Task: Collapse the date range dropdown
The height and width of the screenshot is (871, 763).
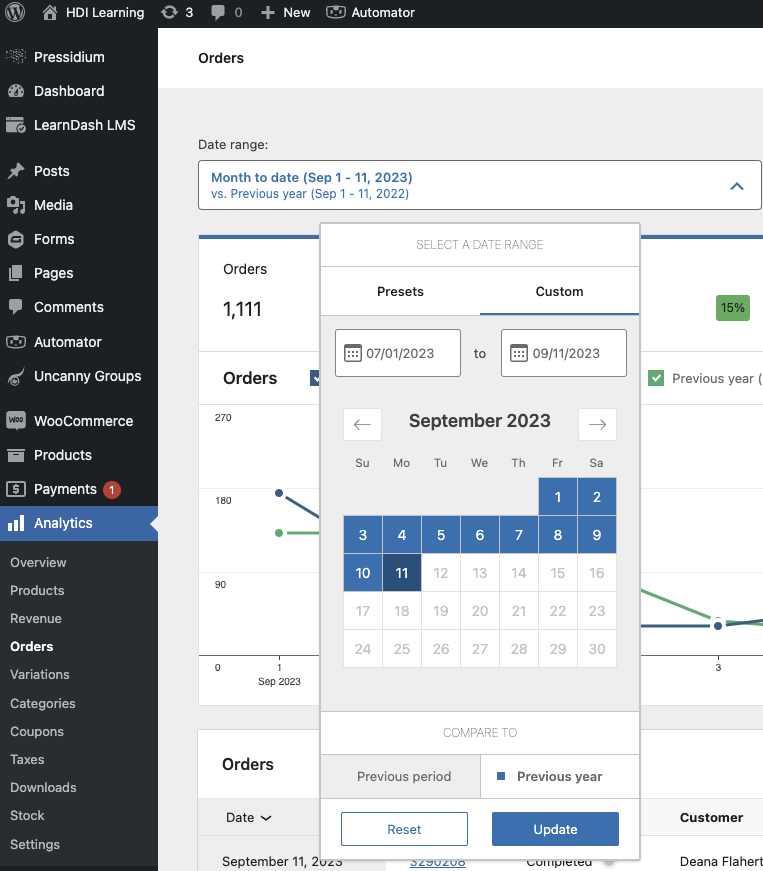Action: (x=736, y=186)
